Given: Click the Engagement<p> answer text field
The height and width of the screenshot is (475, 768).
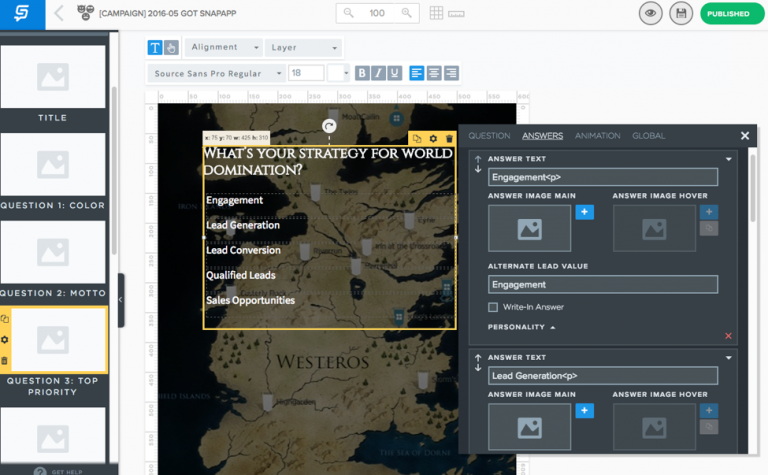Looking at the screenshot, I should tap(603, 177).
